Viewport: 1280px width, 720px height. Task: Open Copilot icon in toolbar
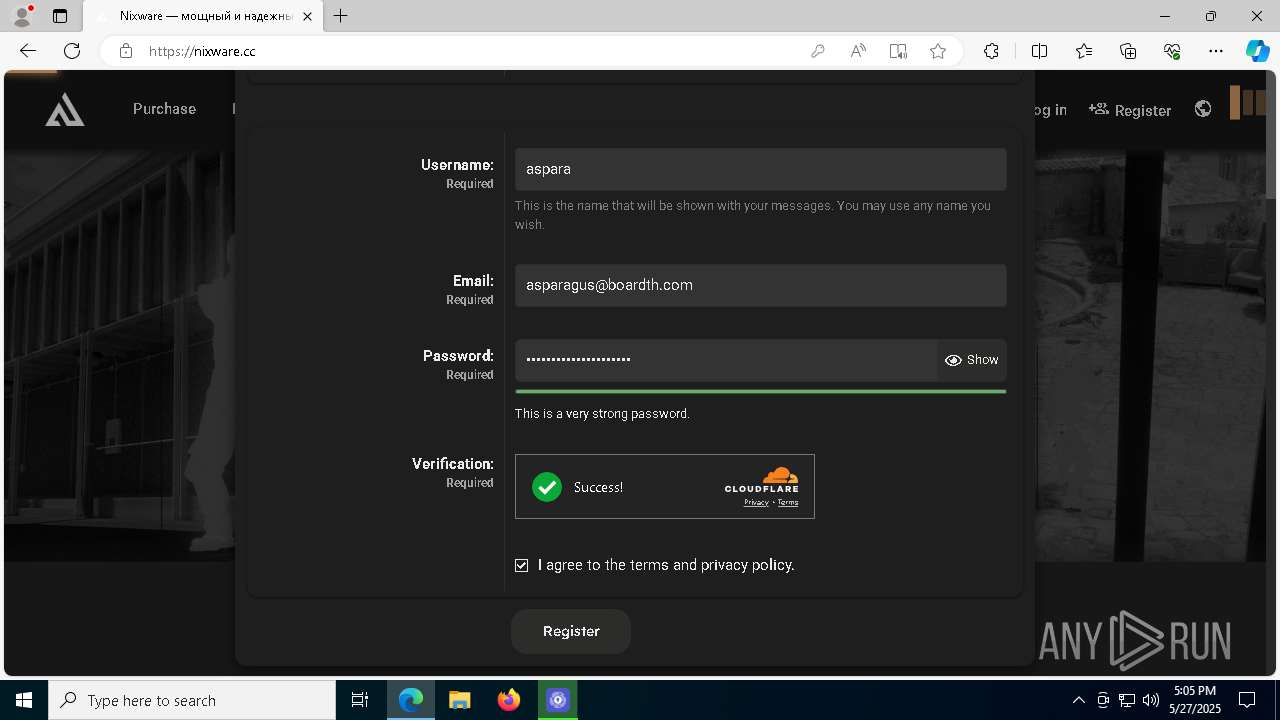pos(1257,51)
